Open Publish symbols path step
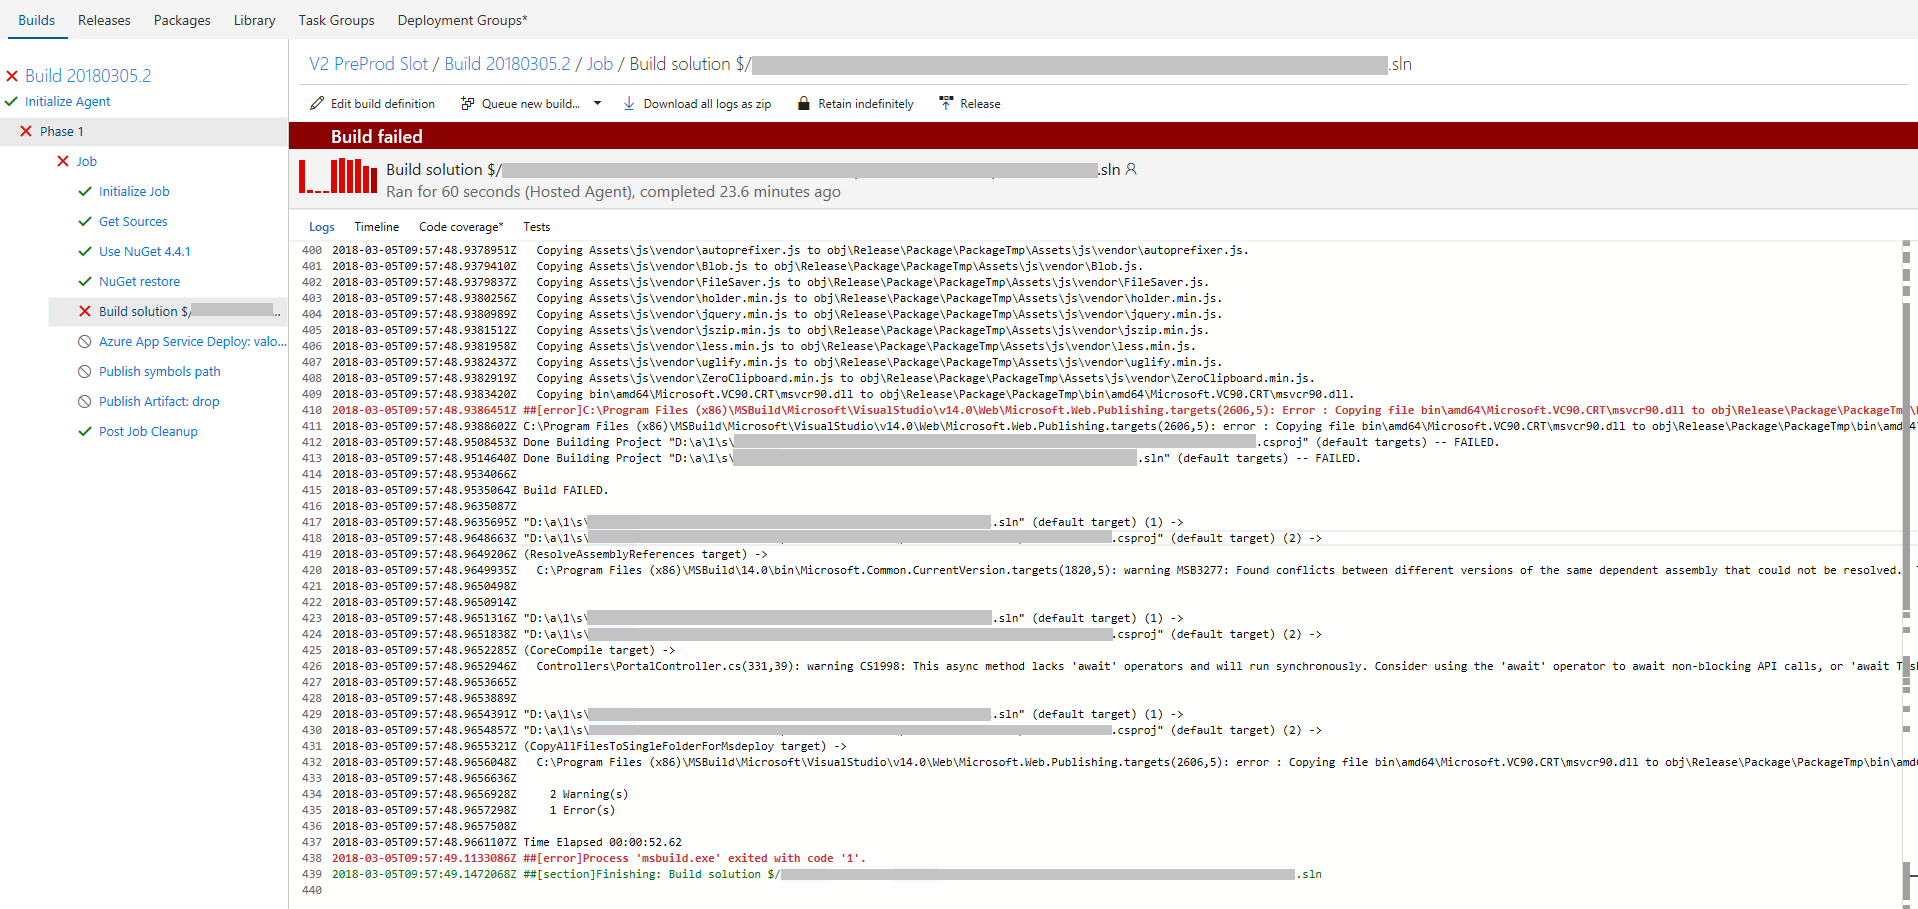The height and width of the screenshot is (909, 1918). click(x=160, y=372)
